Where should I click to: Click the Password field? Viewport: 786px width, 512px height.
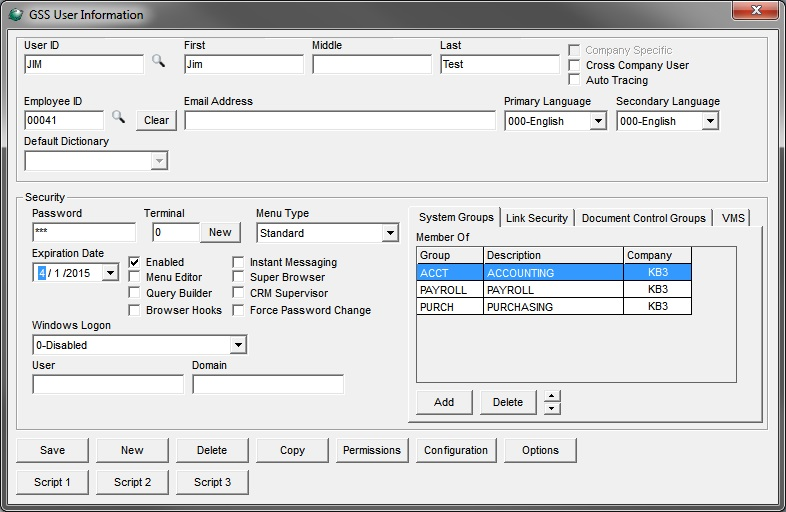coord(84,232)
